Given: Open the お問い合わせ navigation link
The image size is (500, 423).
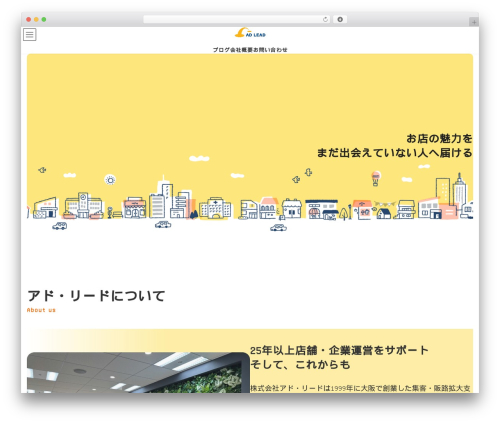Looking at the screenshot, I should [x=270, y=50].
